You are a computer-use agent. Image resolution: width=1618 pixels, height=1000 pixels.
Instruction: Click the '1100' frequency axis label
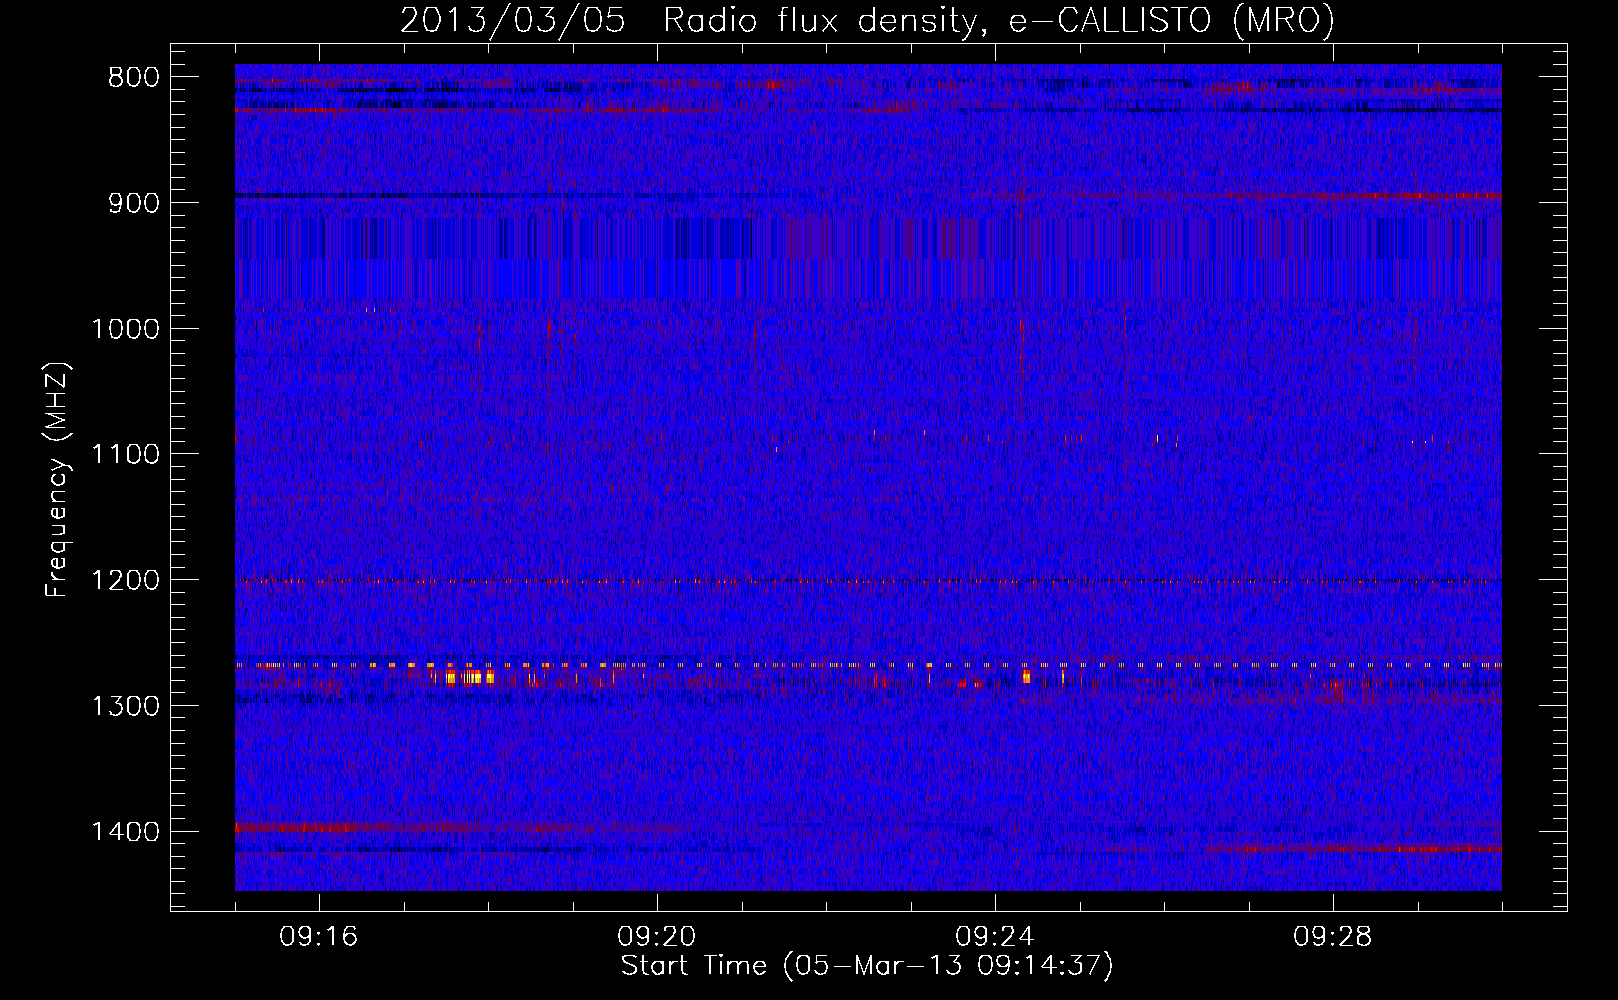tap(125, 454)
